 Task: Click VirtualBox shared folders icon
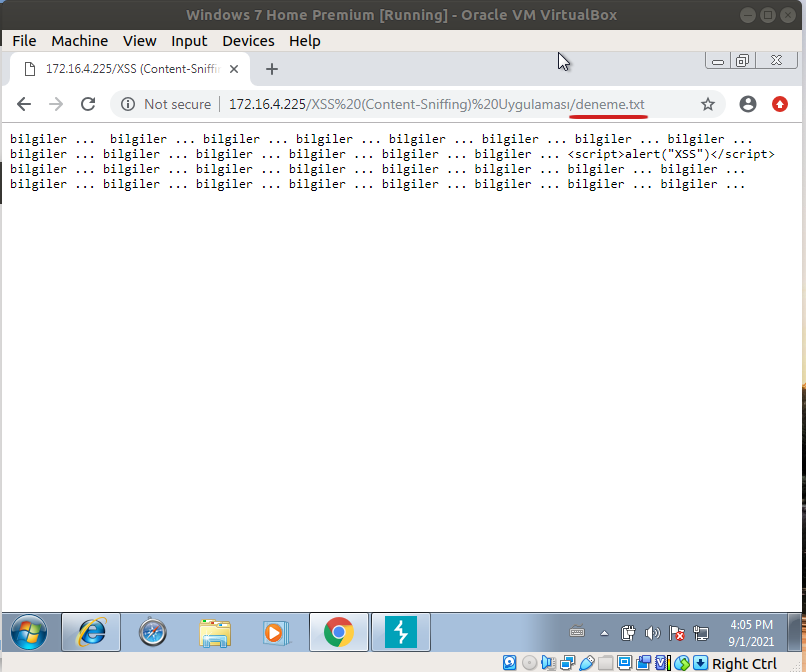point(606,663)
